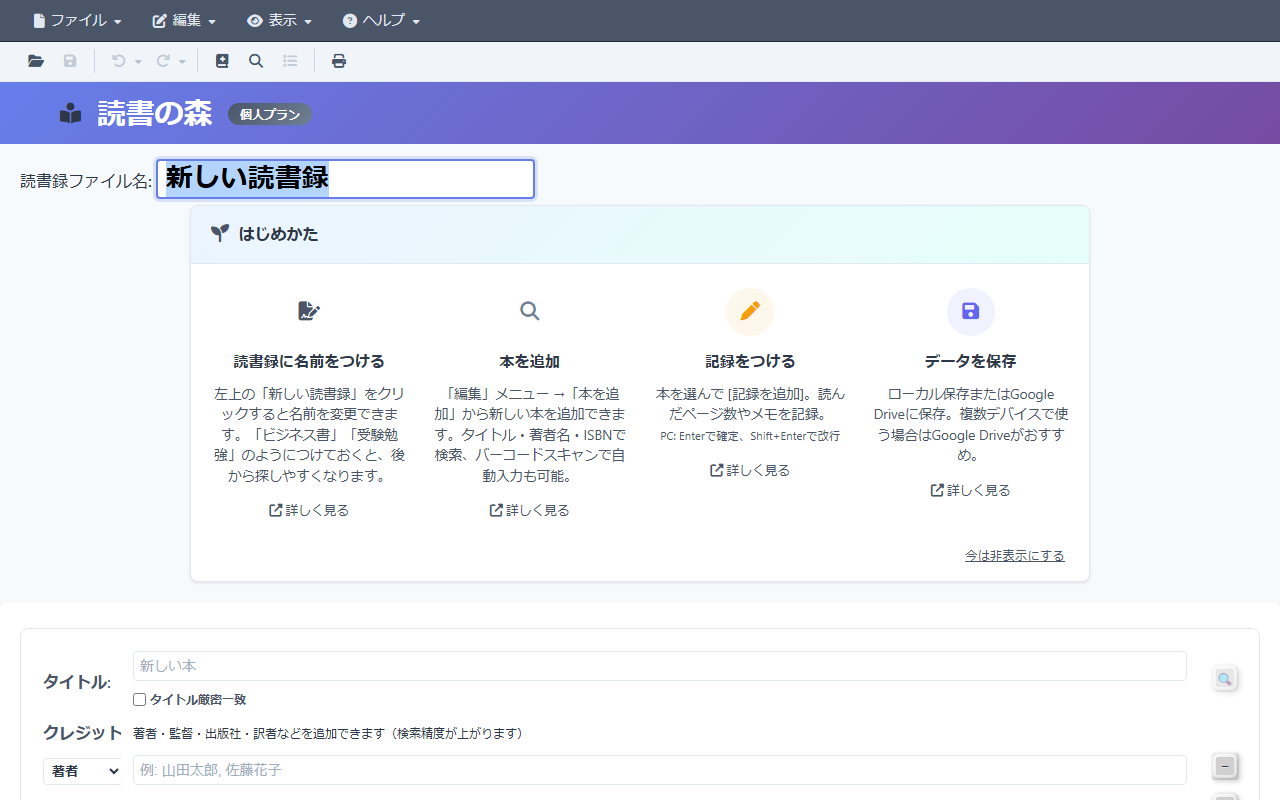Click the orange pencil icon above 記録をつける

750,311
